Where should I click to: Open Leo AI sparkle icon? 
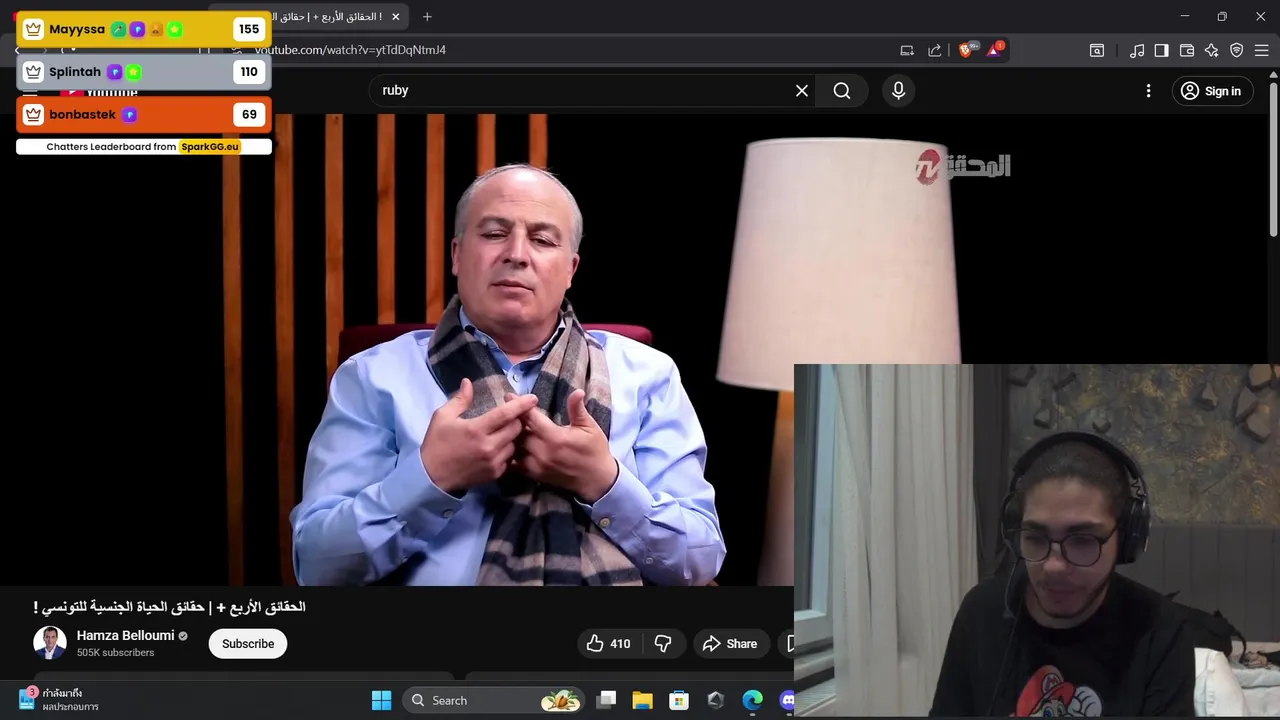pos(1212,50)
